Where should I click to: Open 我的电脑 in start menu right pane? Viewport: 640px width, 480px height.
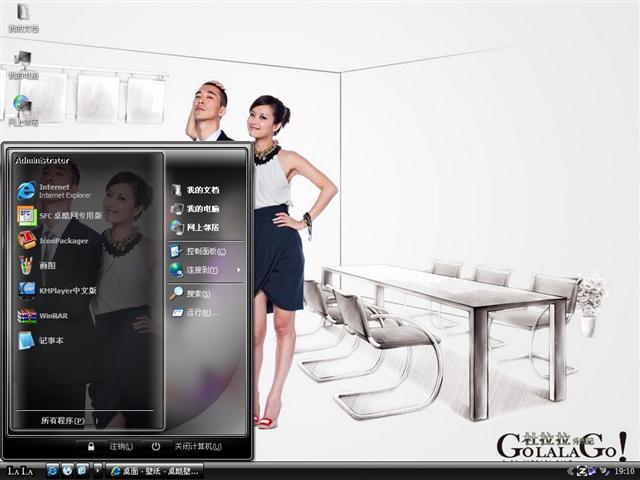coord(195,209)
